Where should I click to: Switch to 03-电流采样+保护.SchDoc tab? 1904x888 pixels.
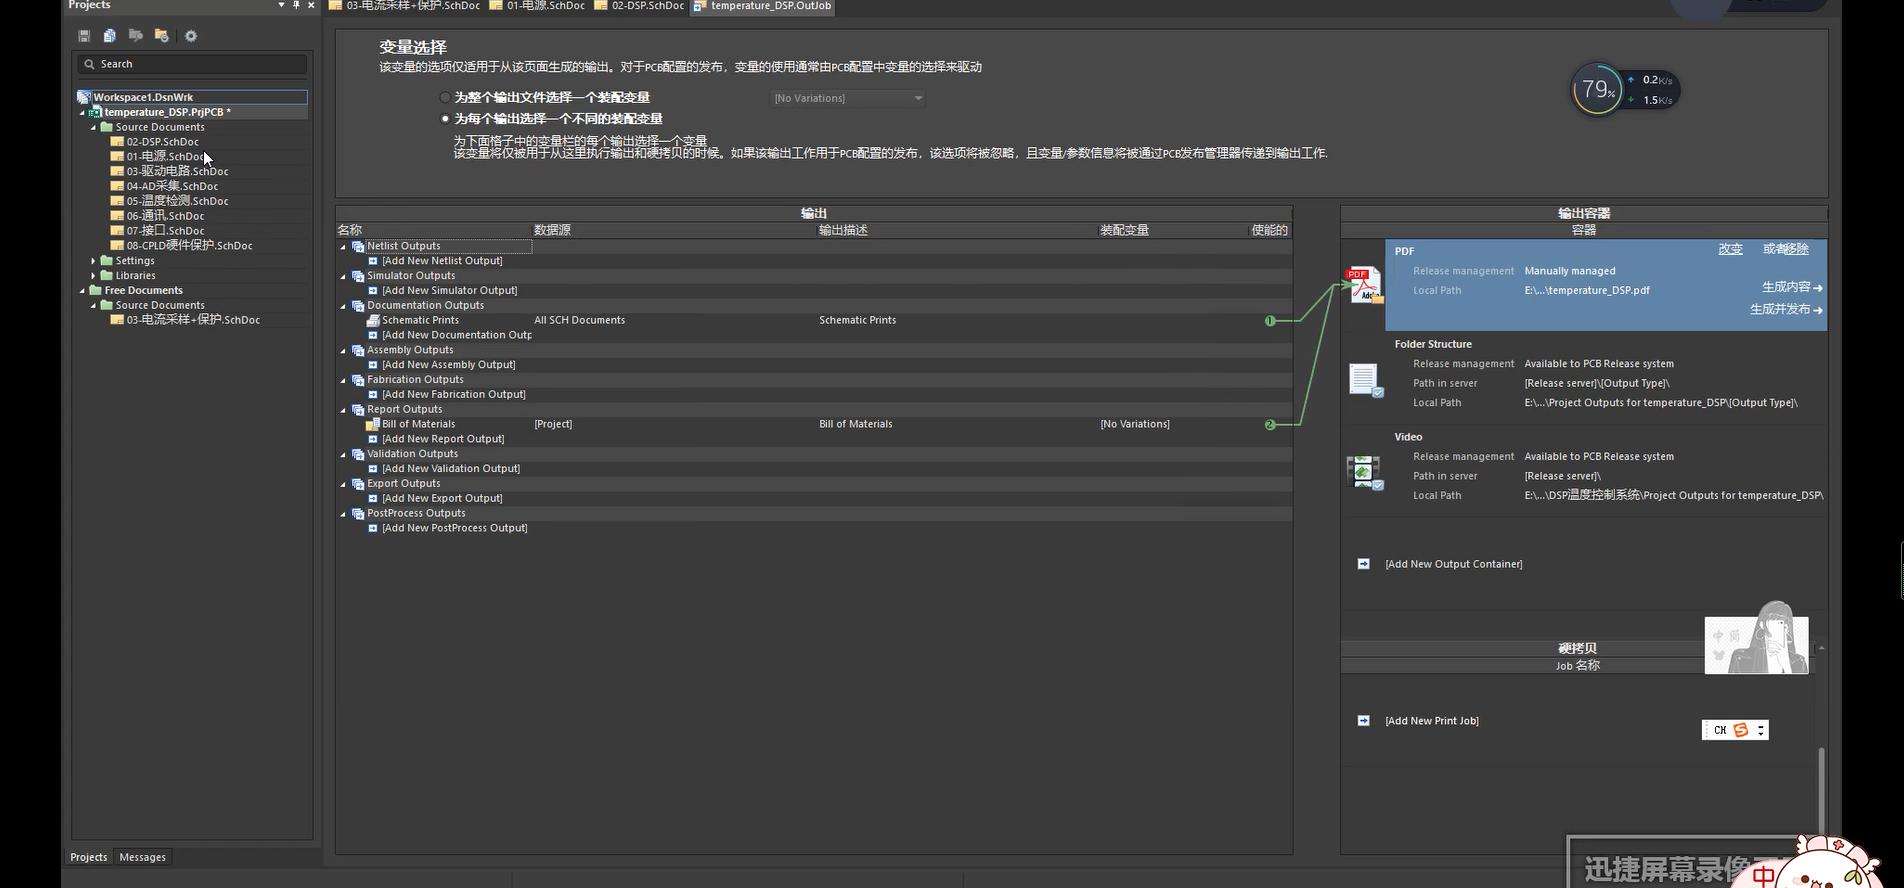[x=404, y=6]
